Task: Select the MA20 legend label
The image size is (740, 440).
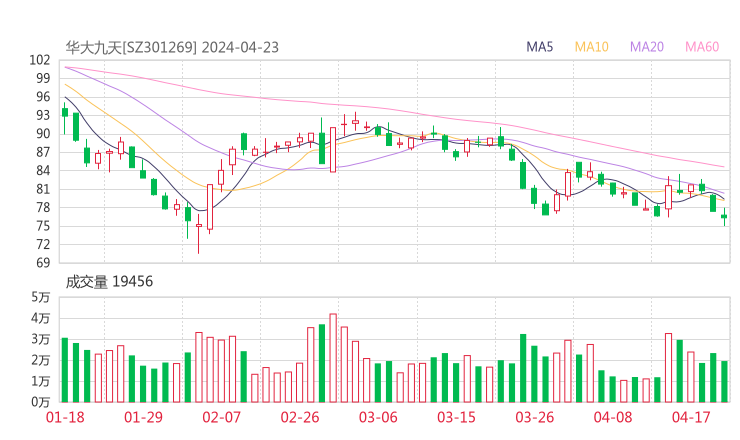Action: pyautogui.click(x=647, y=47)
